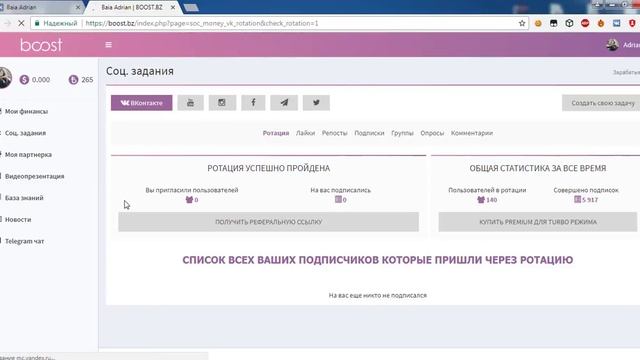Viewport: 640px width, 360px height.
Task: Open Мои финансы in sidebar
Action: tap(26, 111)
